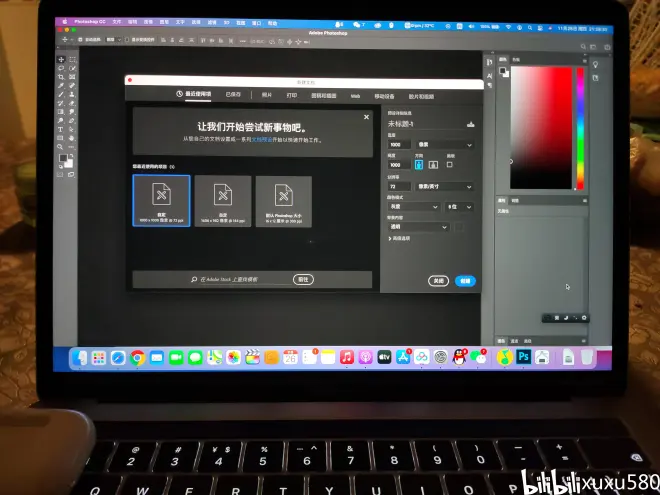
Task: Select the Eraser tool
Action: 72,104
